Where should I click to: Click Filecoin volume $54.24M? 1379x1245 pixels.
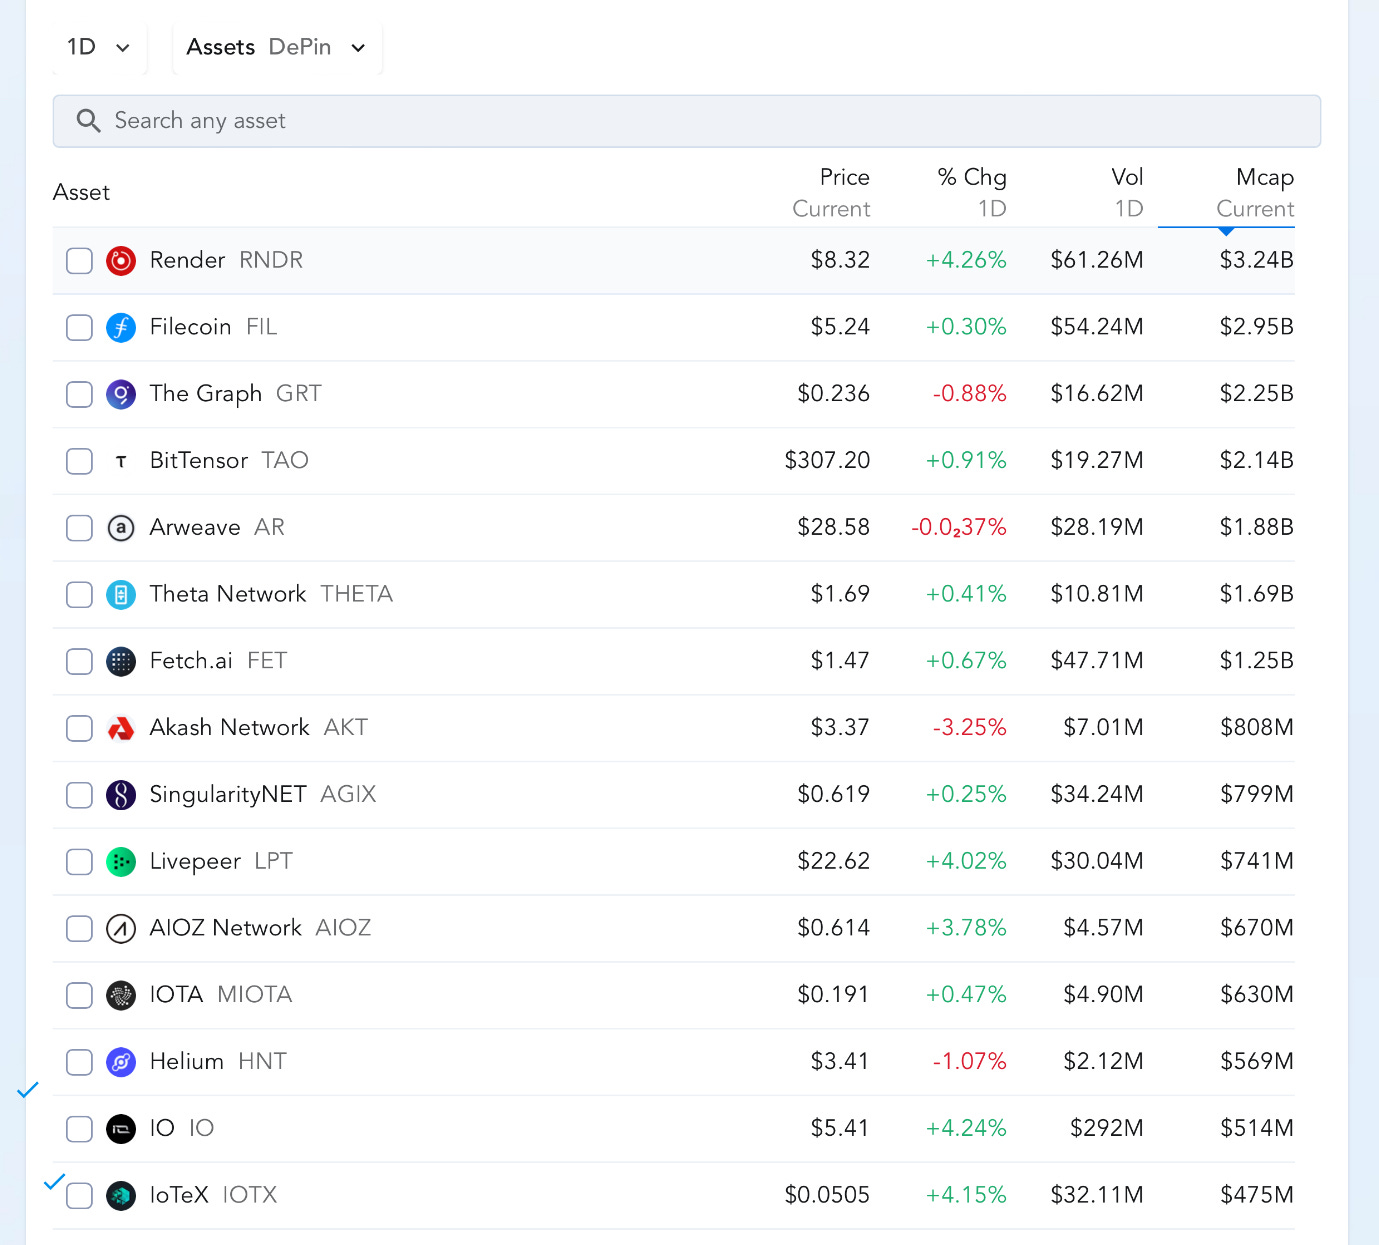1097,327
